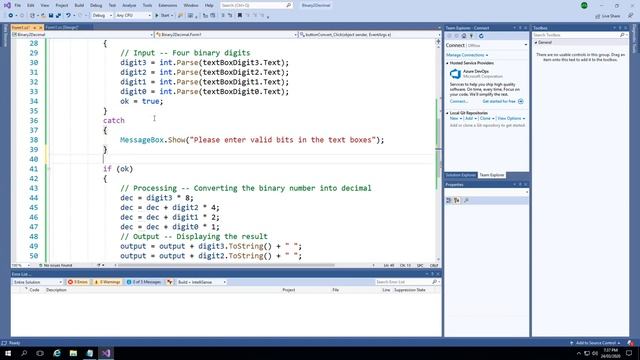The height and width of the screenshot is (360, 640).
Task: Switch to Team Explorer tab
Action: pyautogui.click(x=491, y=175)
